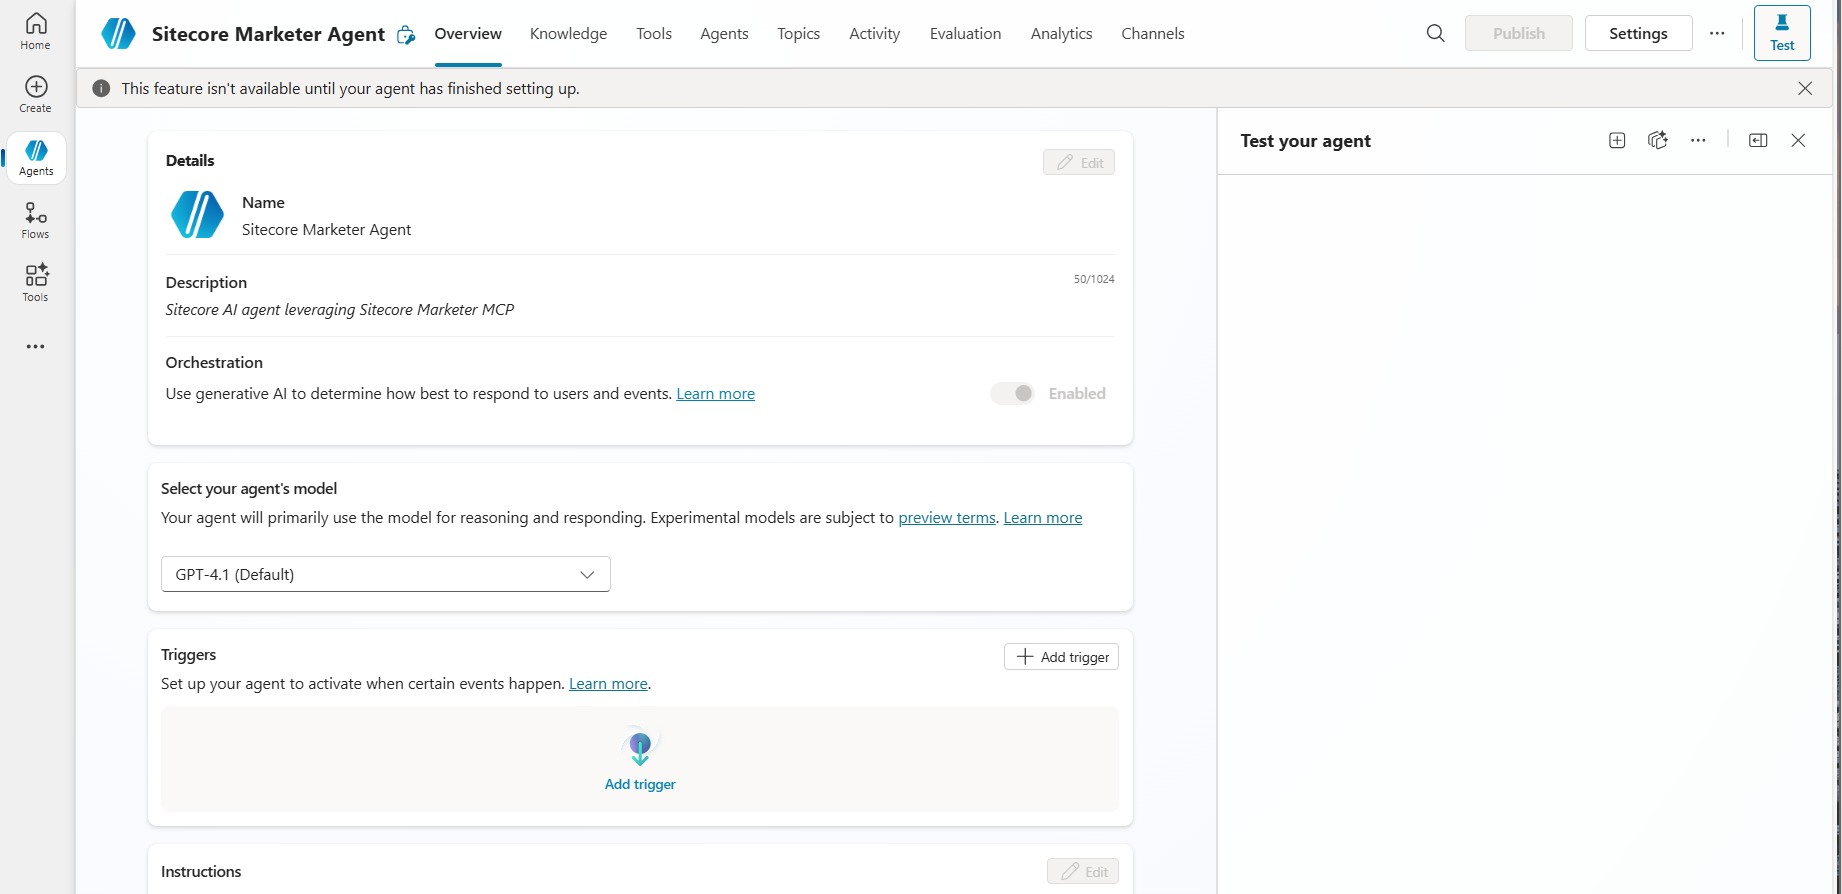Click the Instructions section heading

tap(201, 871)
